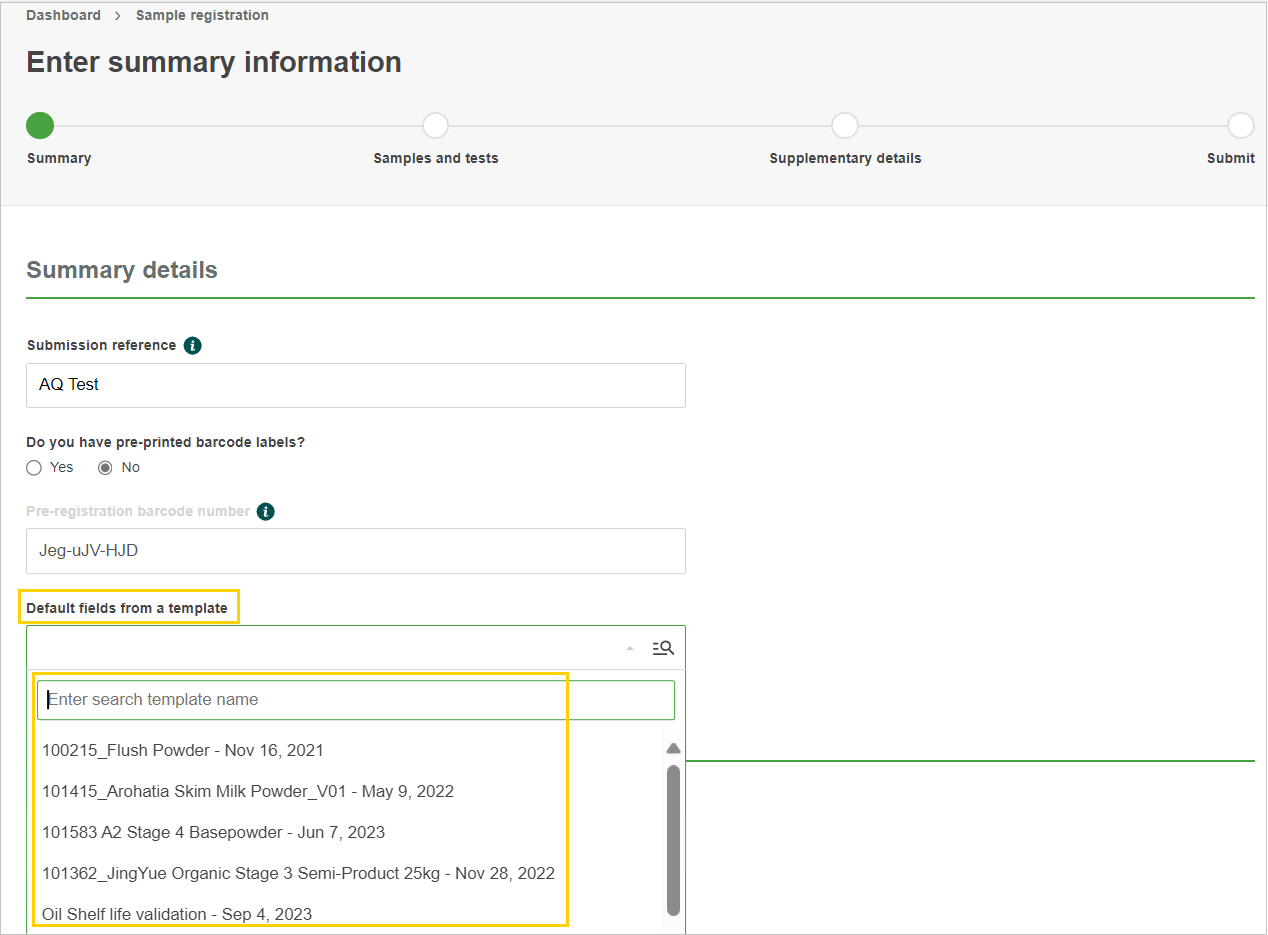Focus the search template name box
This screenshot has width=1268, height=935.
pos(356,700)
